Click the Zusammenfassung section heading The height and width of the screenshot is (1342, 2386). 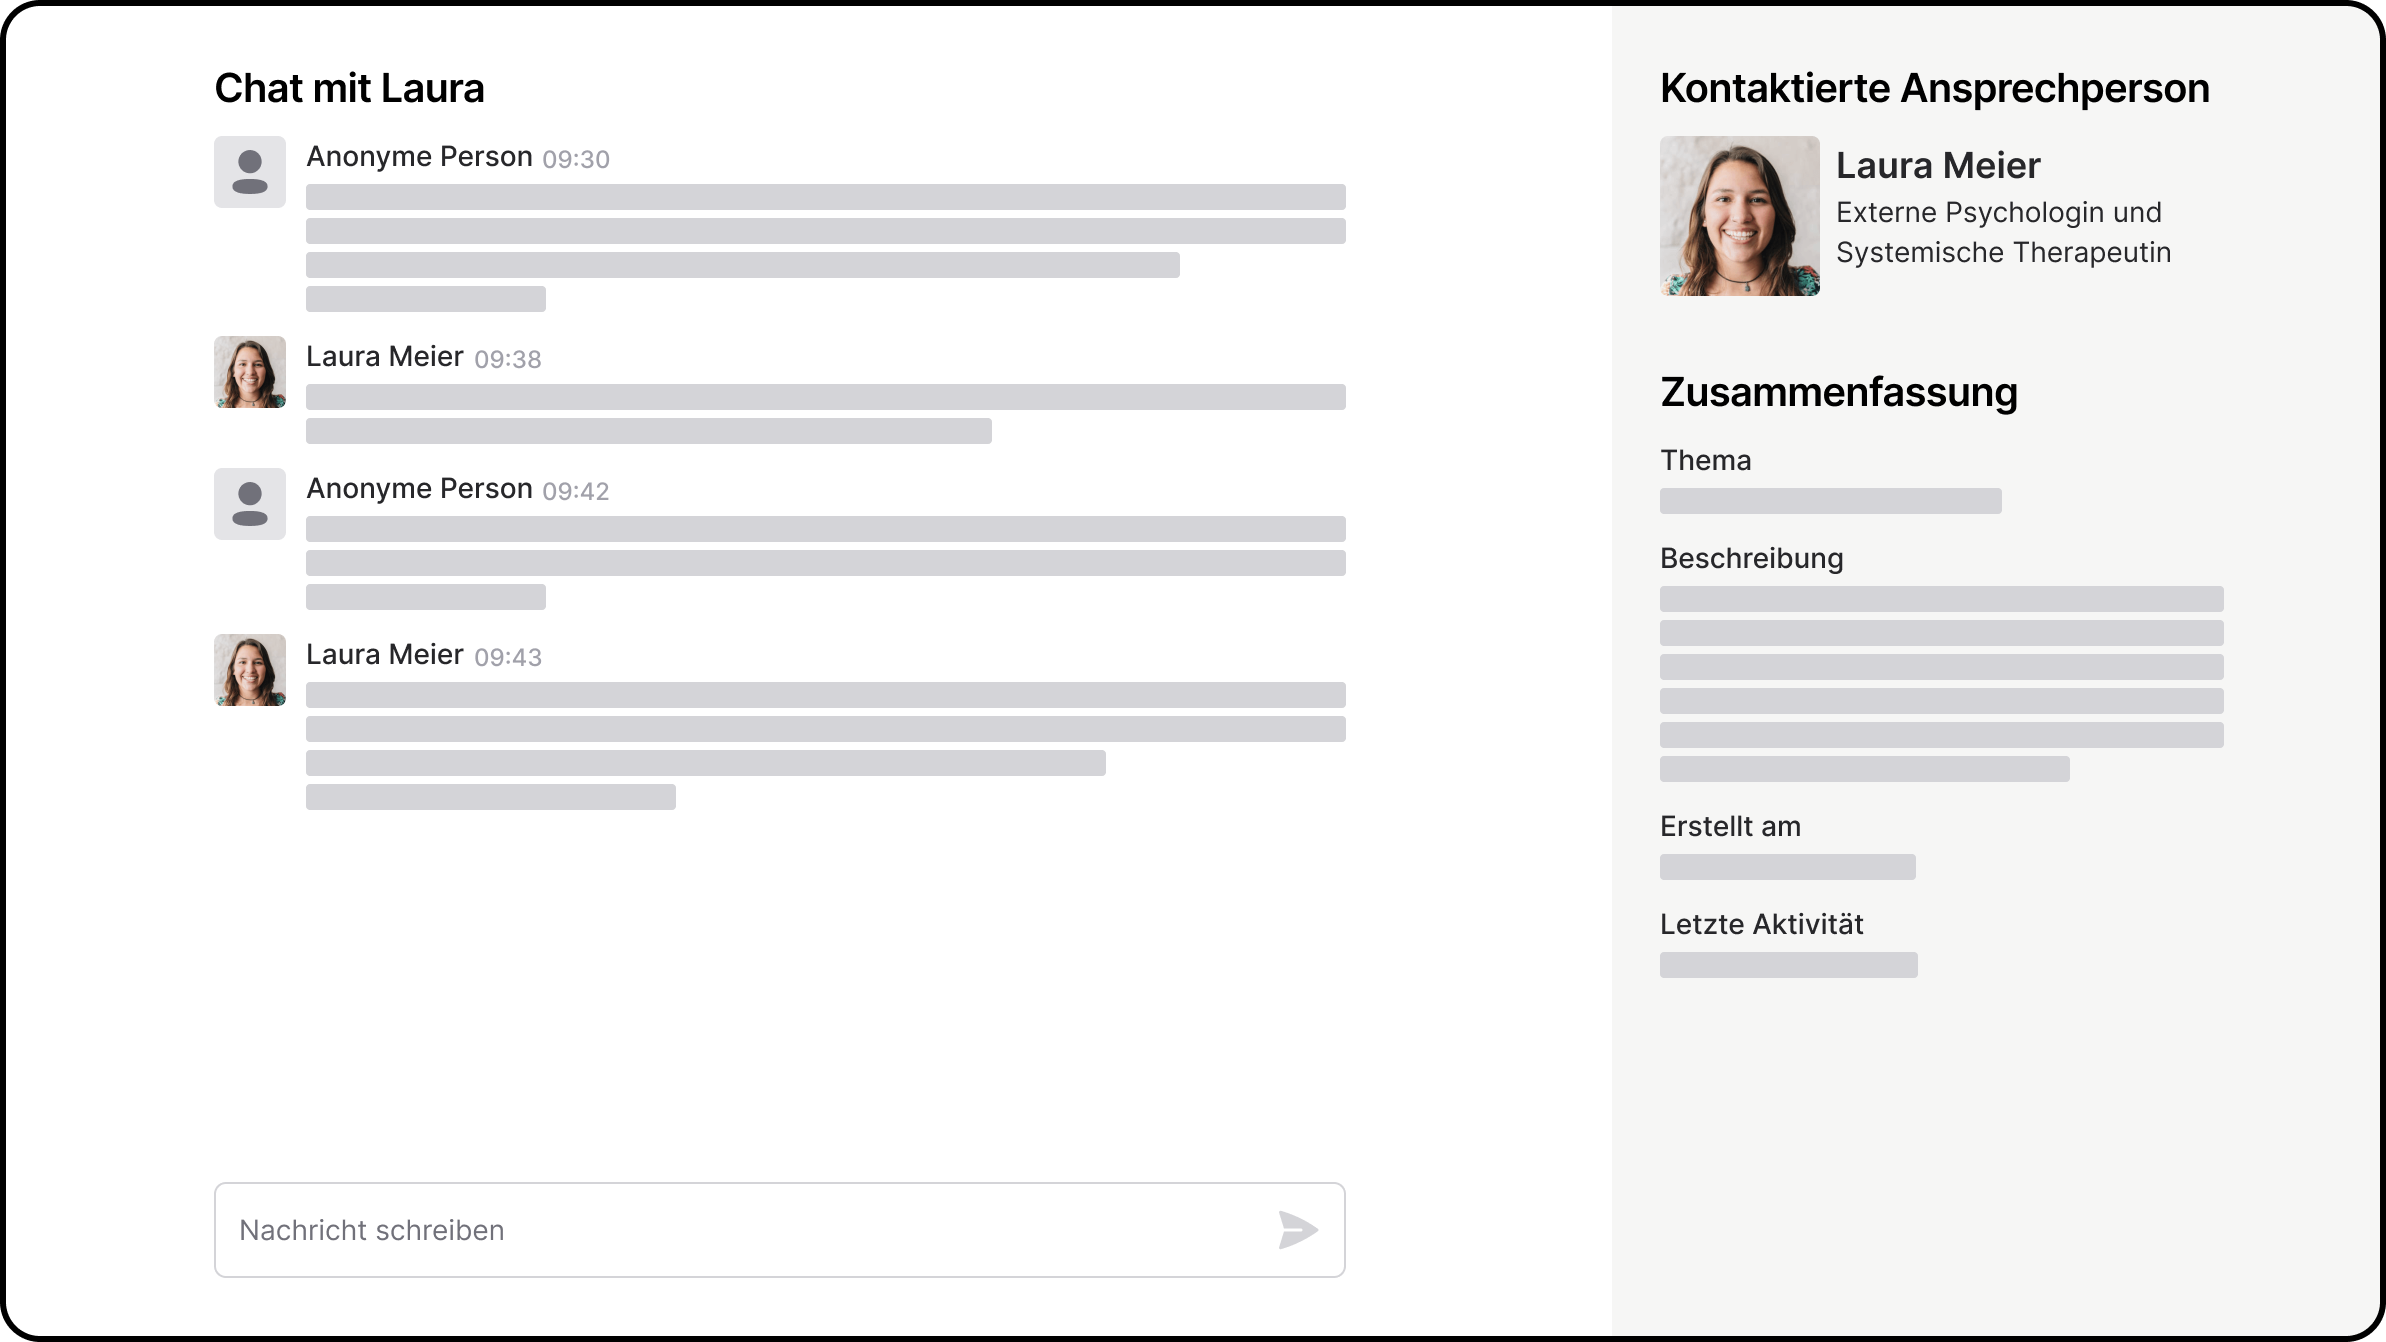(1838, 392)
